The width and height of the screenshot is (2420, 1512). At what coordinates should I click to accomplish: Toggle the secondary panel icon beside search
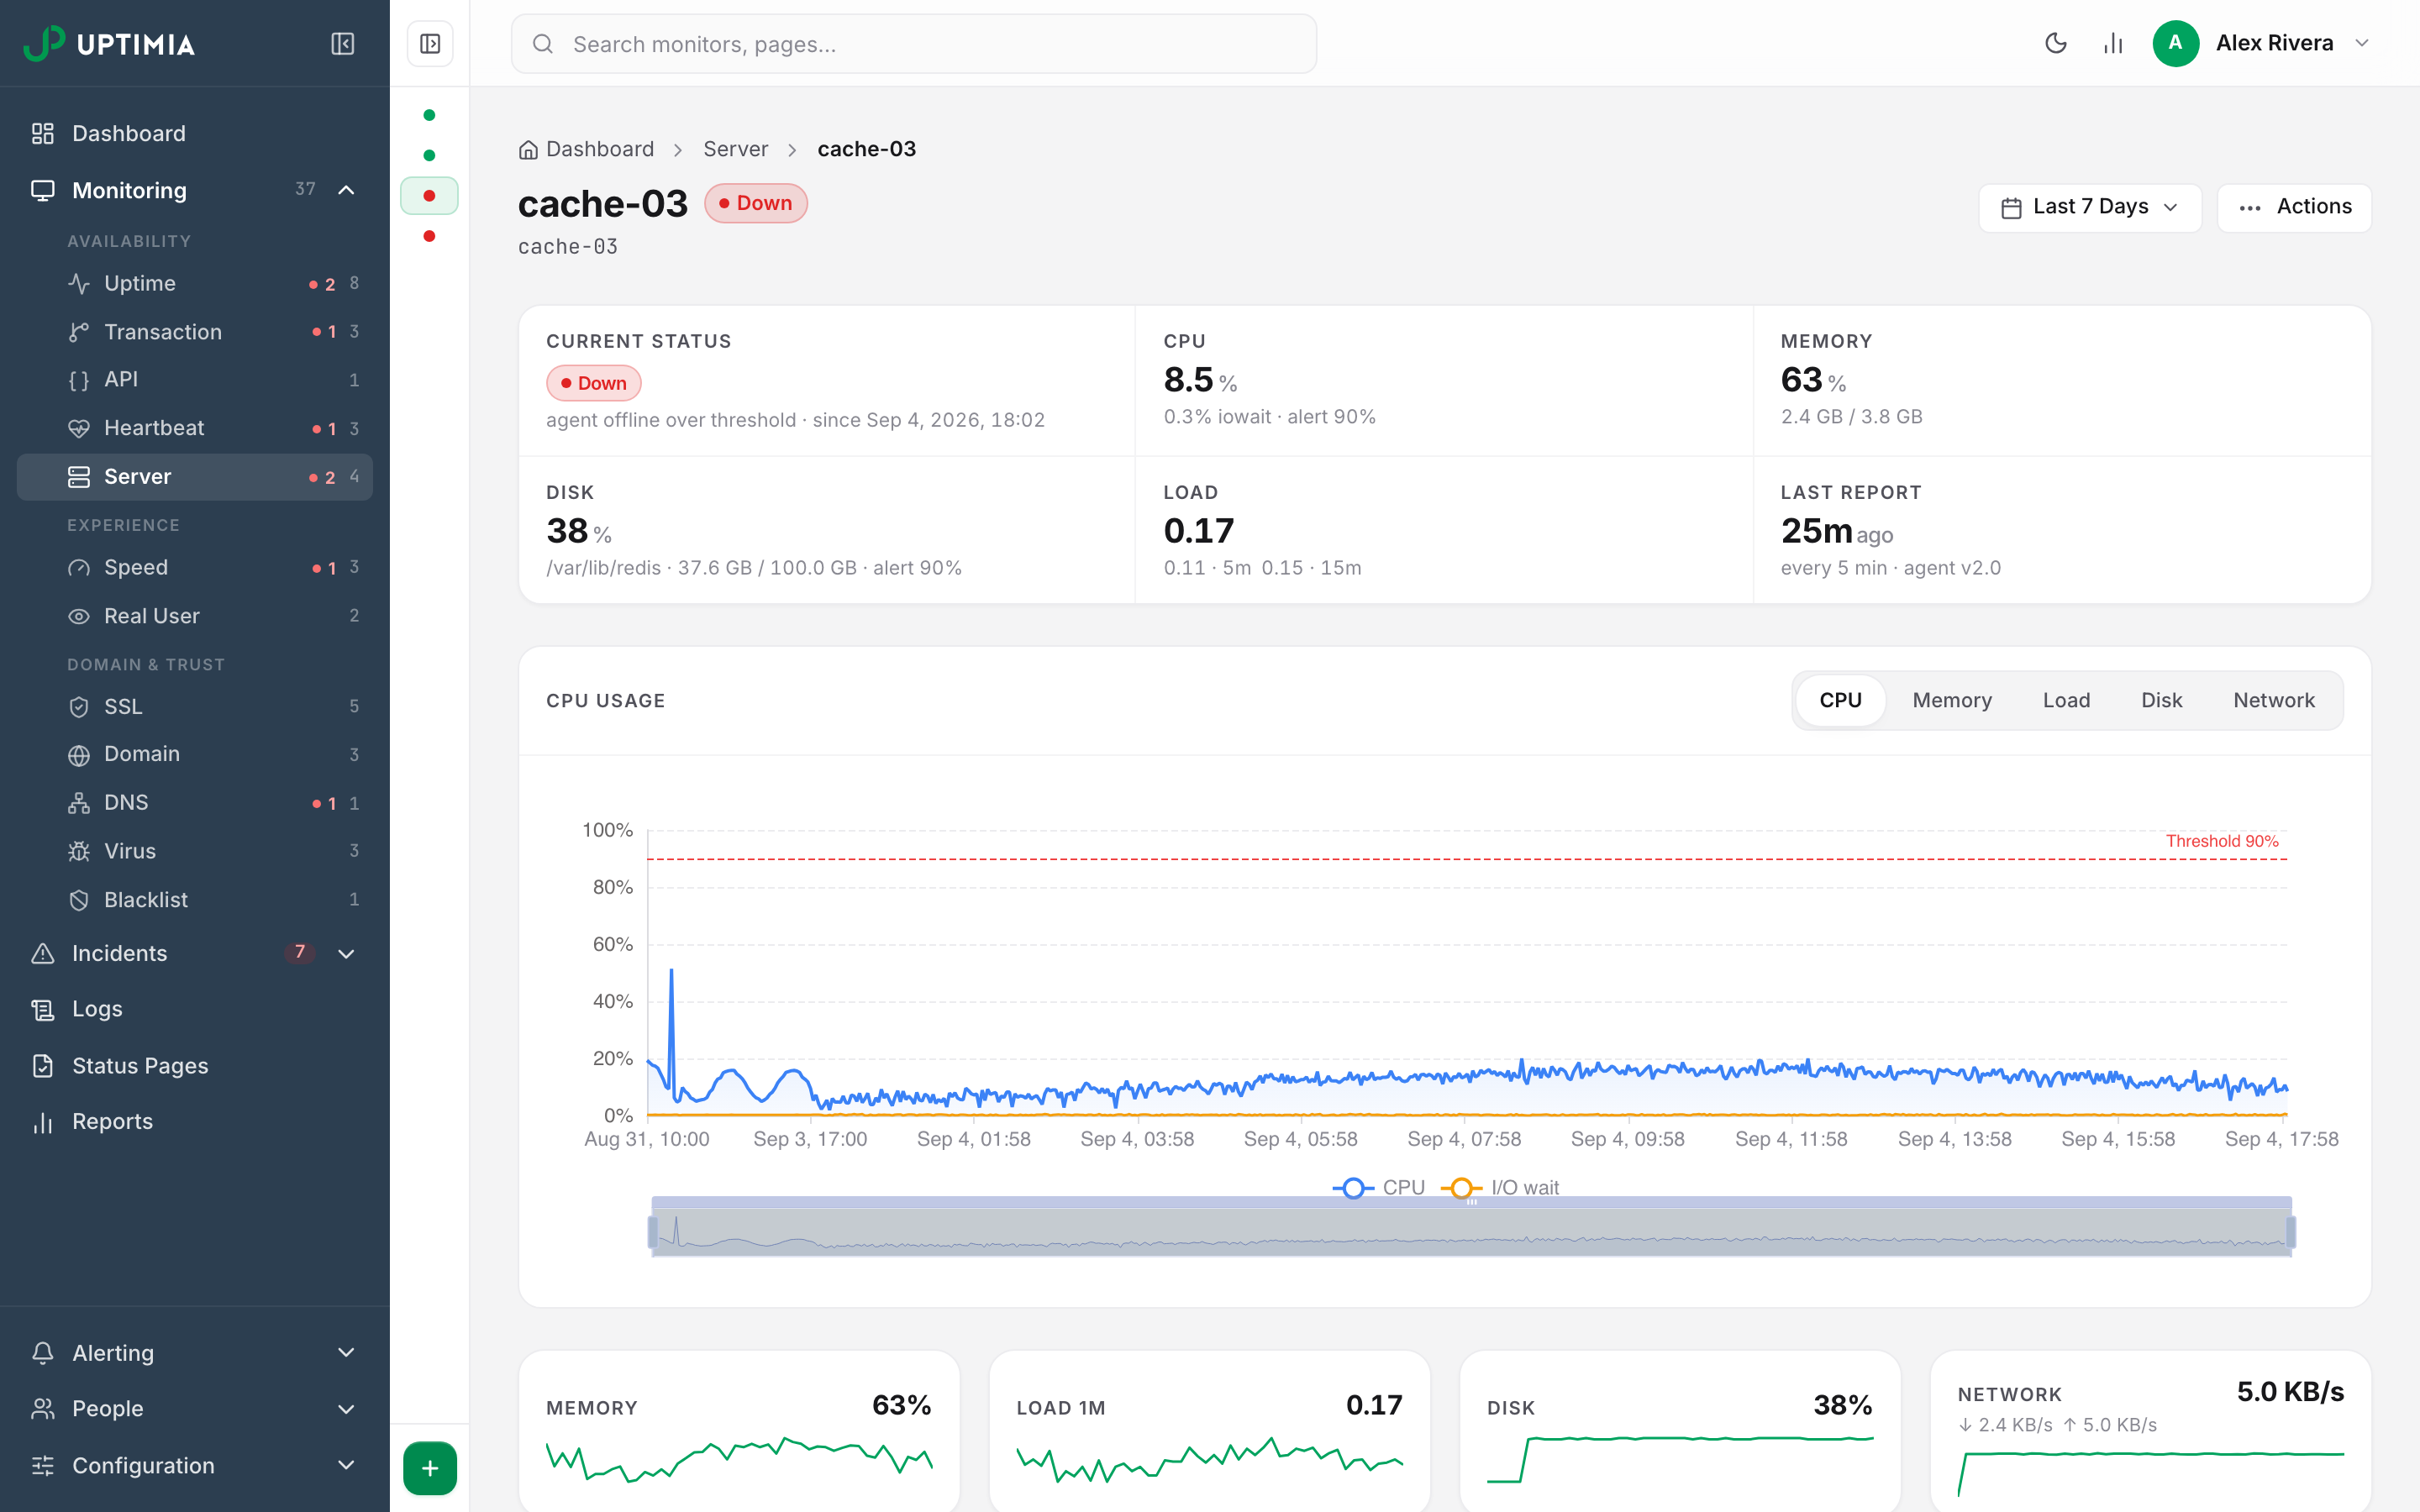pos(430,44)
